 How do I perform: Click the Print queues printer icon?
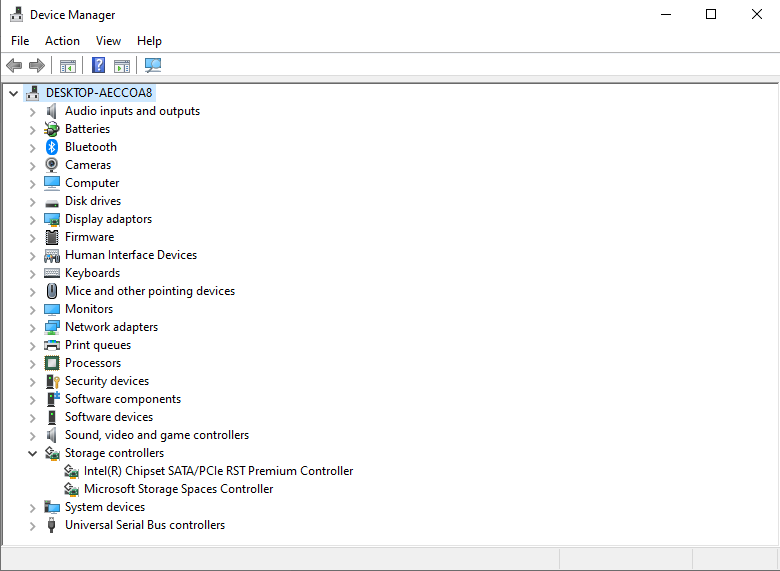point(52,345)
